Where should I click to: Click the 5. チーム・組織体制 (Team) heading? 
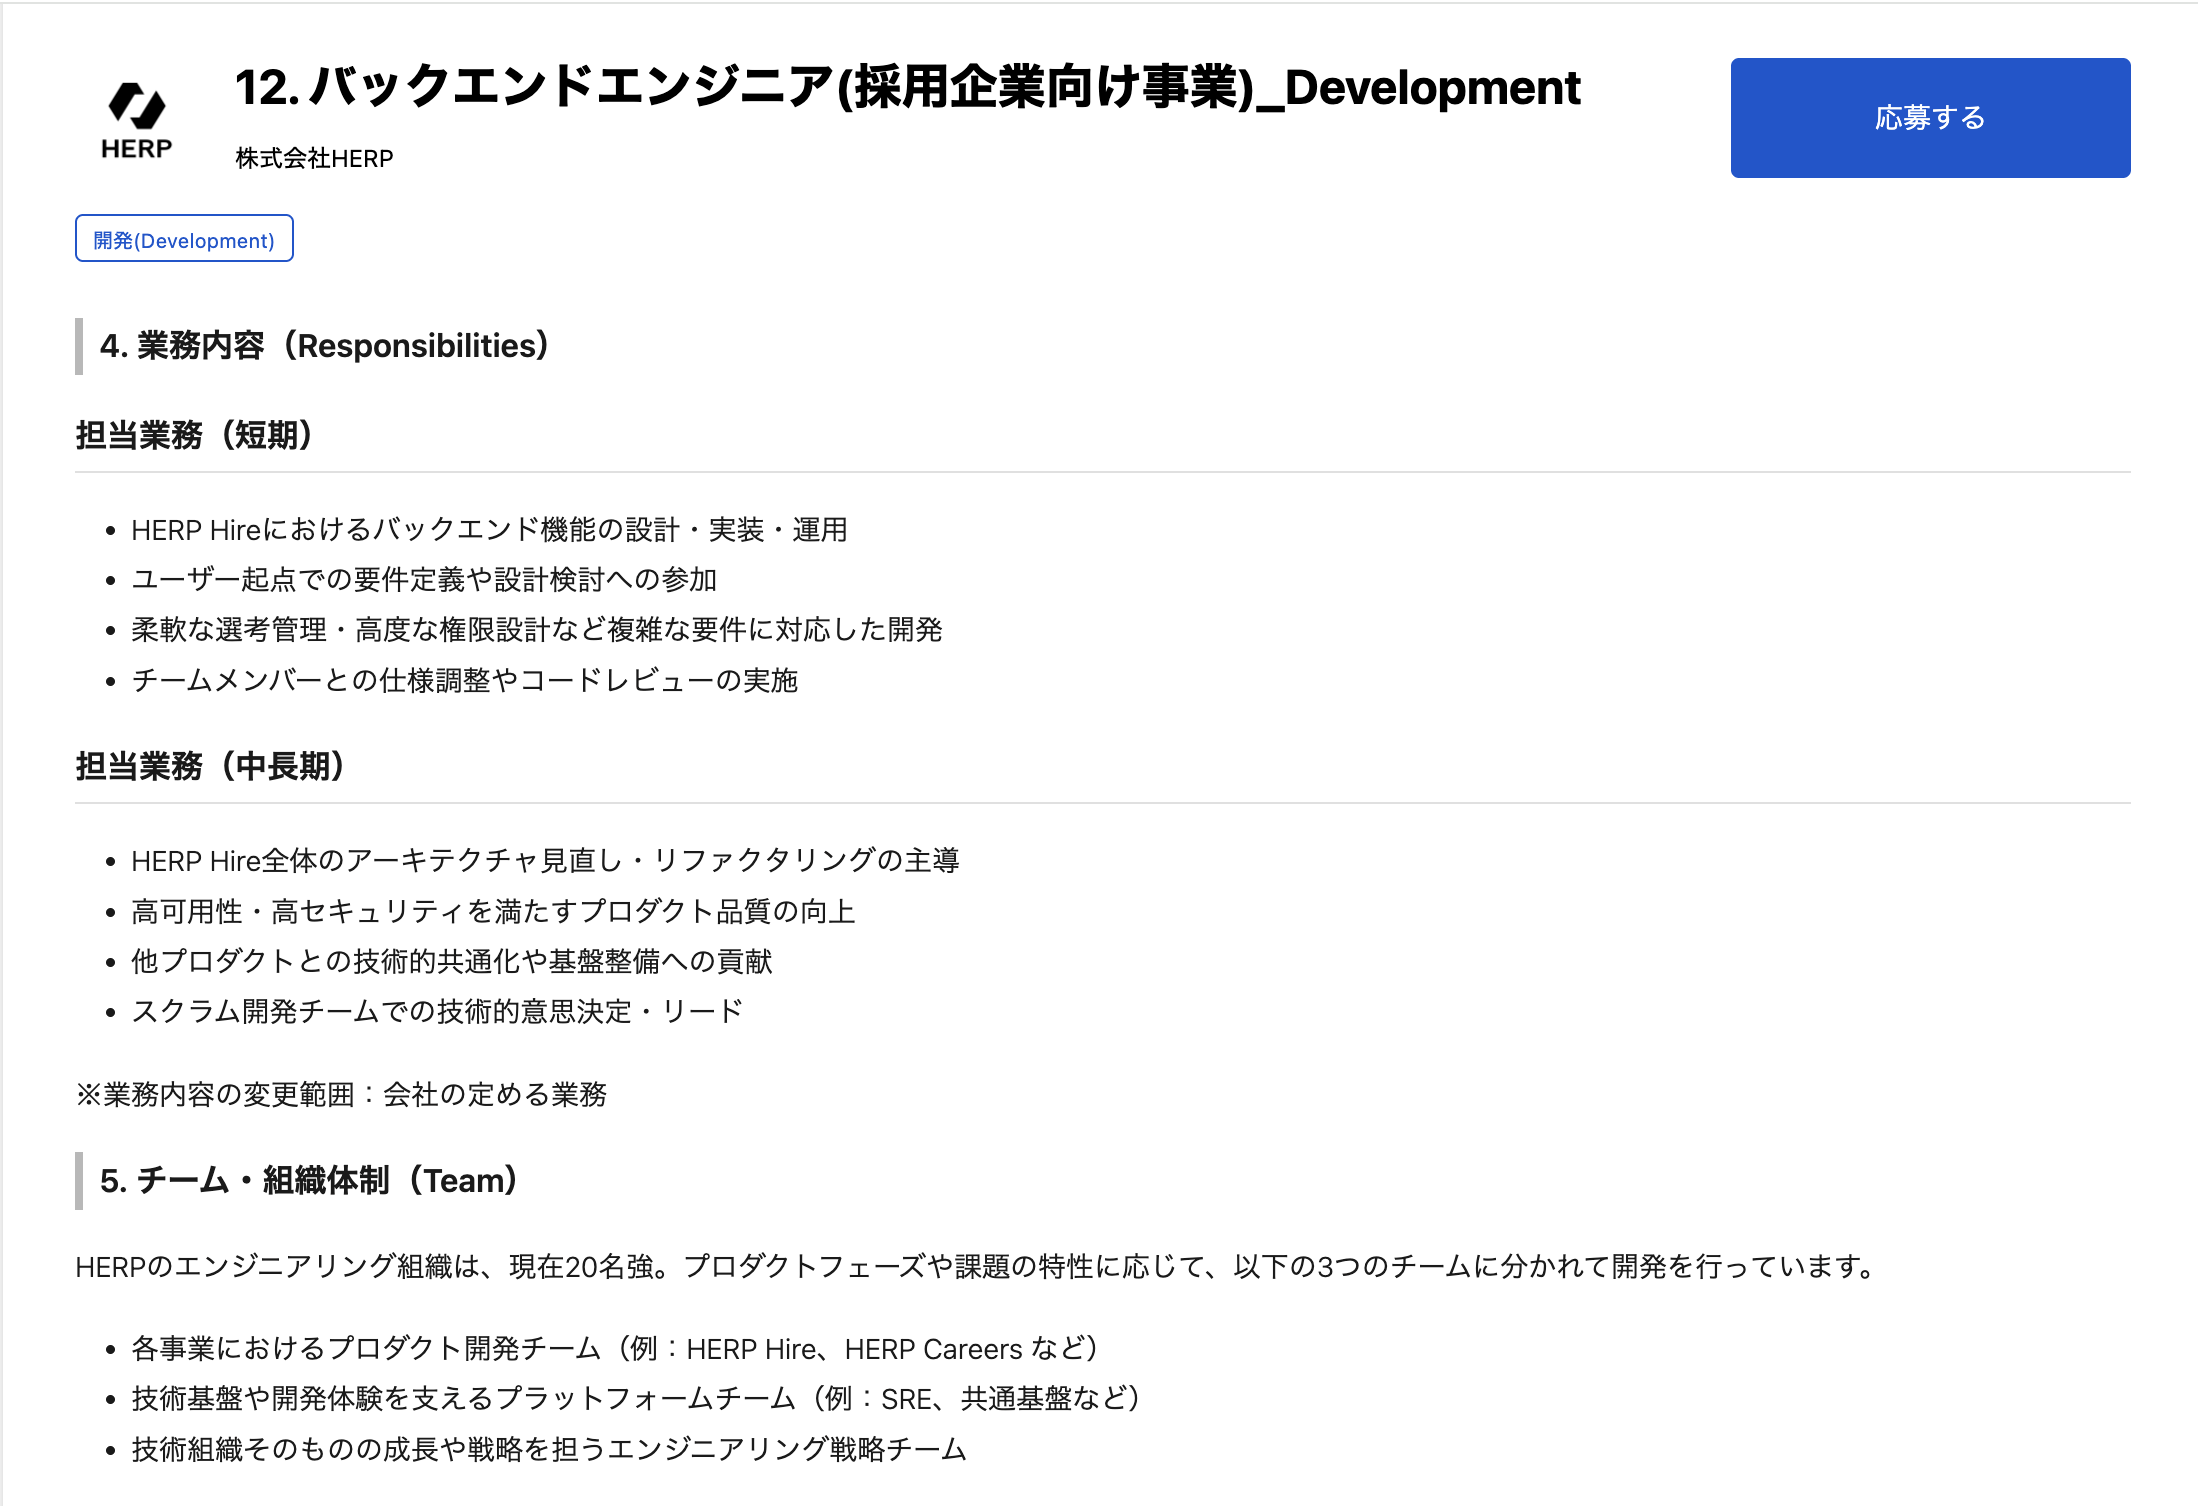(308, 1181)
